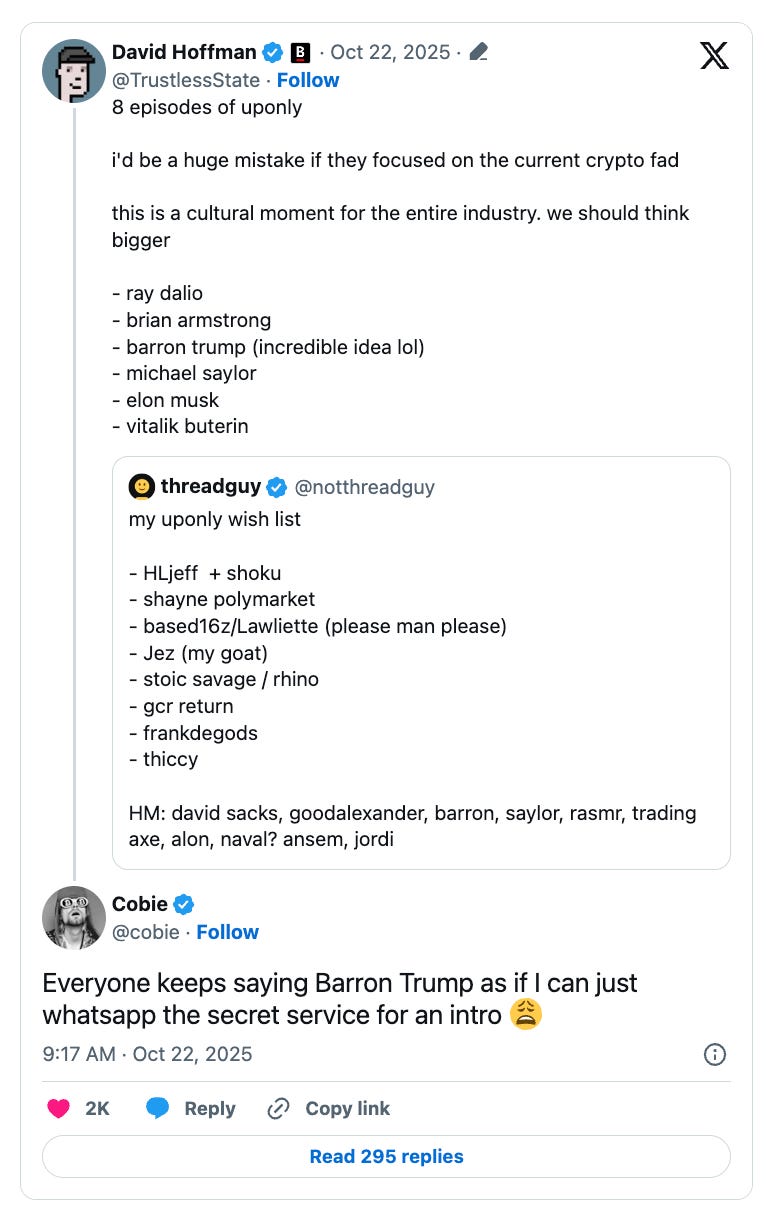772x1220 pixels.
Task: Open David Hoffman's profile avatar
Action: click(74, 71)
